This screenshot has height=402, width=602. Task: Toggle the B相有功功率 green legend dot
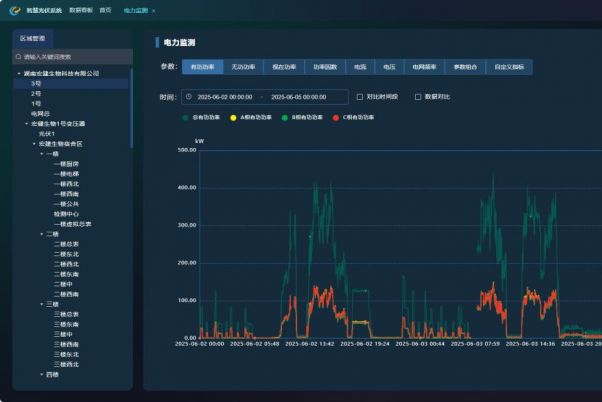click(283, 117)
